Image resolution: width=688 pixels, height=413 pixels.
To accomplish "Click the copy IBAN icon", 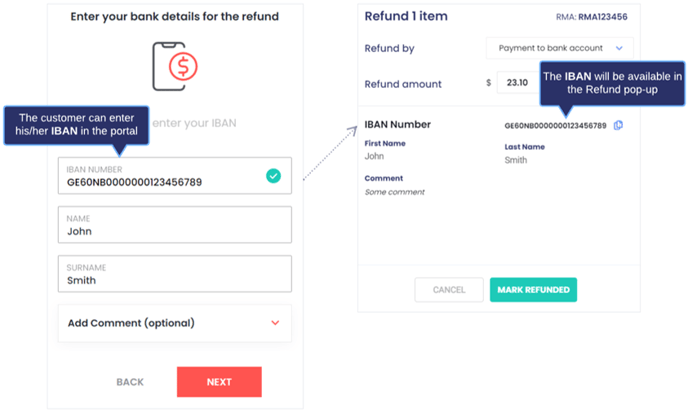I will (618, 126).
